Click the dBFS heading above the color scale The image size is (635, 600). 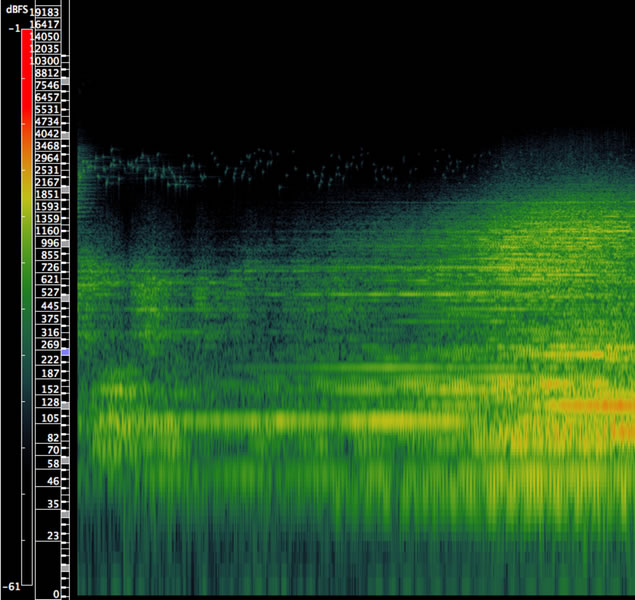[x=16, y=9]
